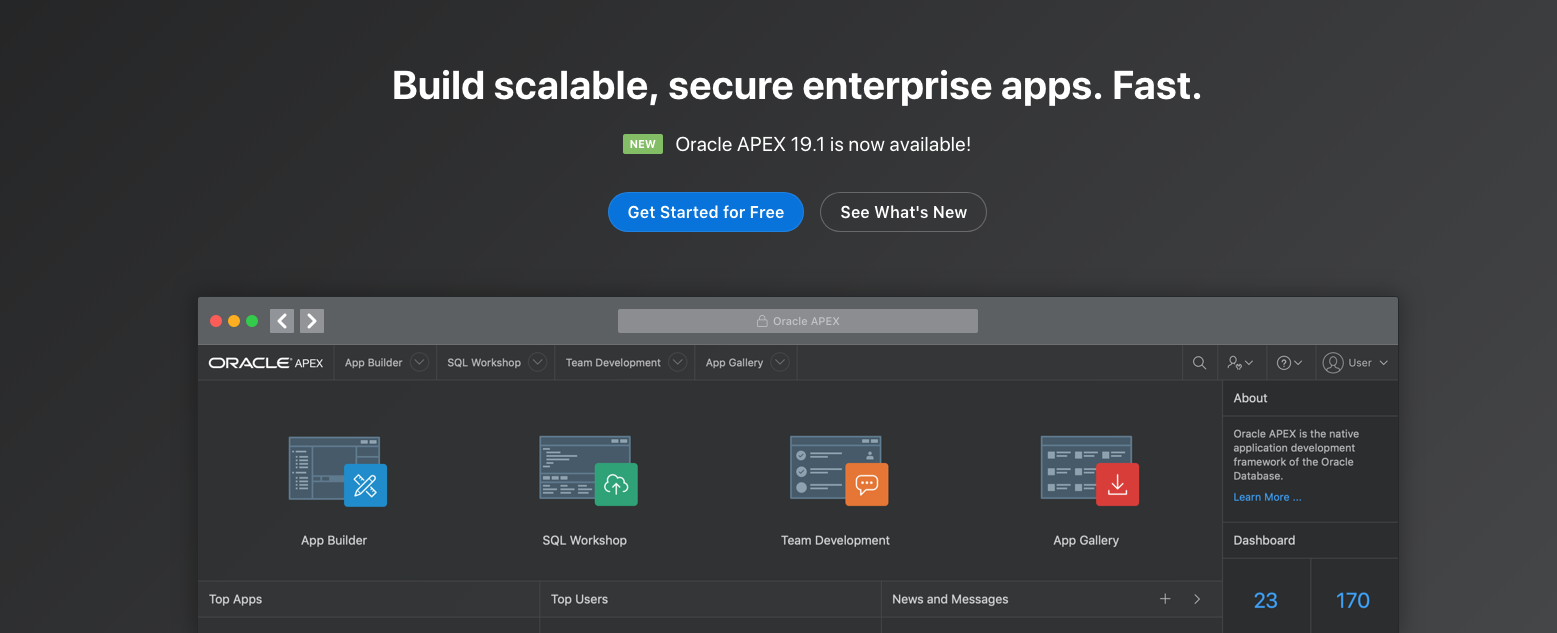Click Get Started for Free
The width and height of the screenshot is (1557, 633).
pos(705,212)
